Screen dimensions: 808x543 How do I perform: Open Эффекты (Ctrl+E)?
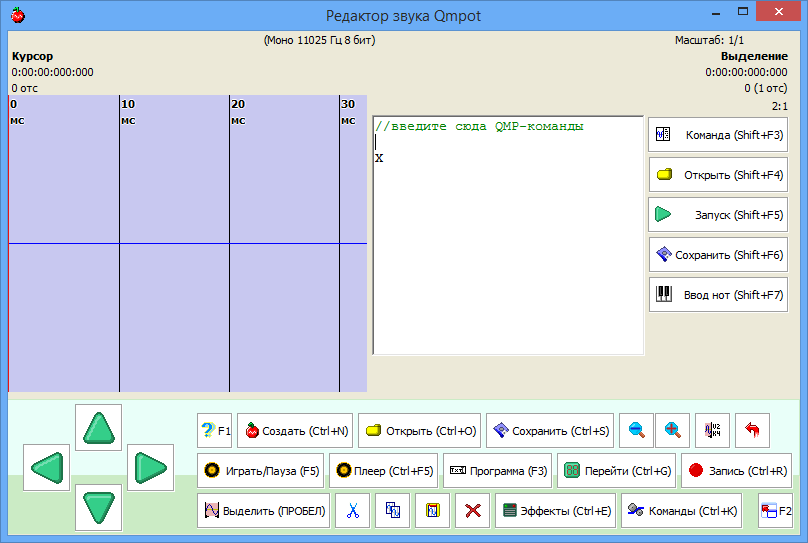556,511
